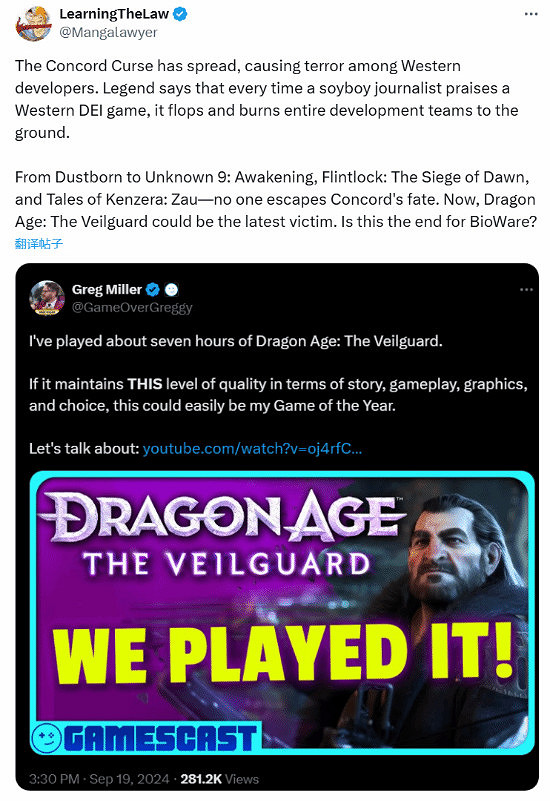Click the Gamescast smiley logo icon
The image size is (550, 801).
pos(46,737)
